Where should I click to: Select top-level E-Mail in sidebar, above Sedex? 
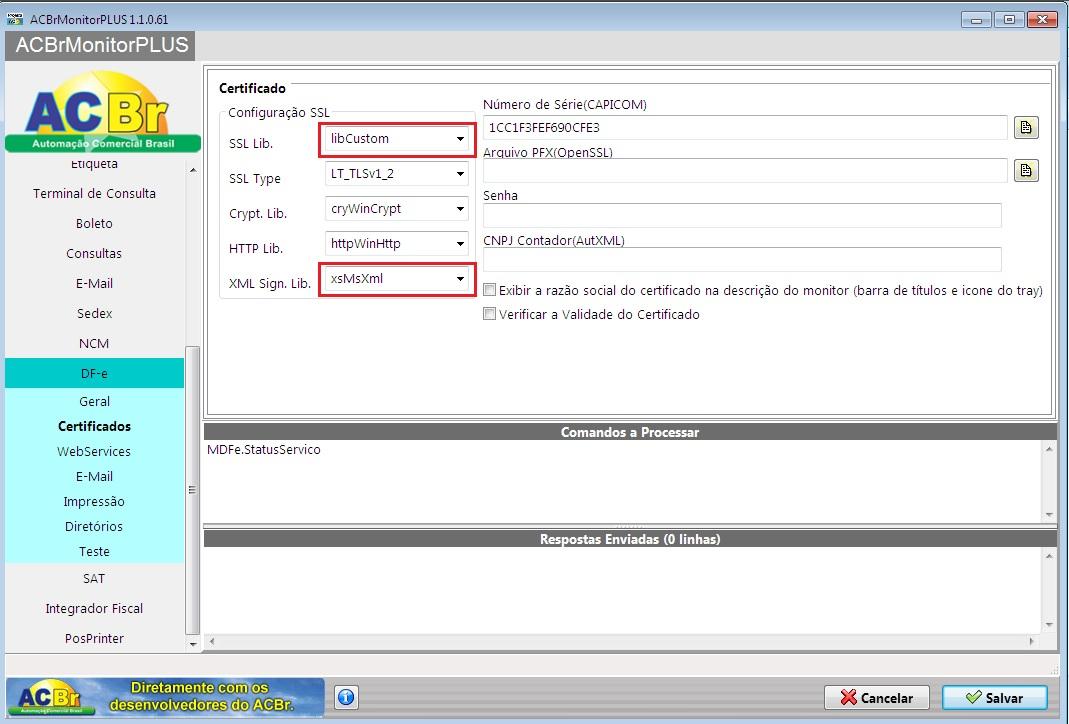point(94,284)
